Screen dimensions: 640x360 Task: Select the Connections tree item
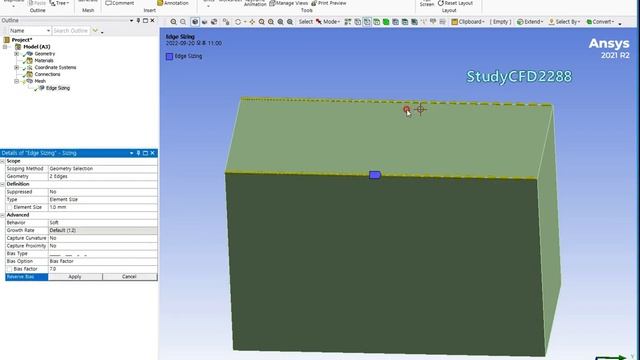point(47,74)
